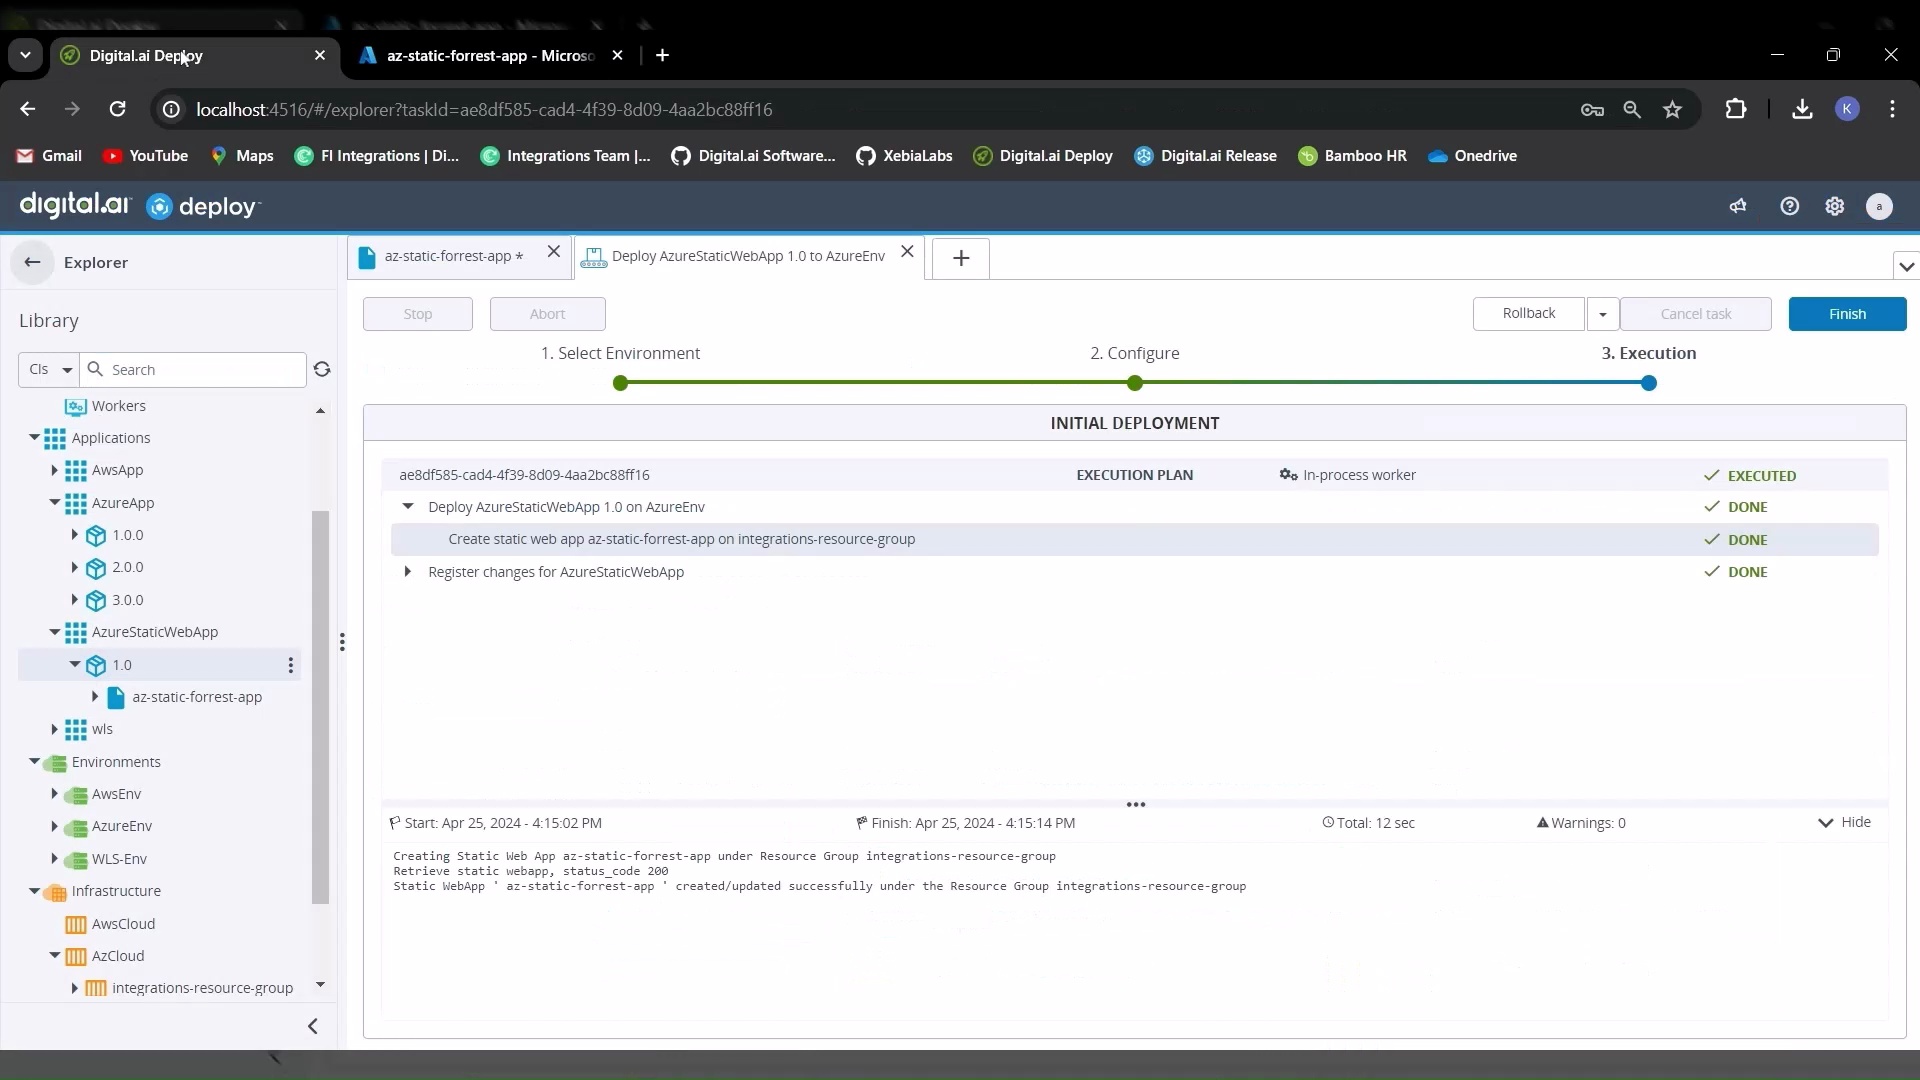
Task: Click the Finish button
Action: coord(1846,314)
